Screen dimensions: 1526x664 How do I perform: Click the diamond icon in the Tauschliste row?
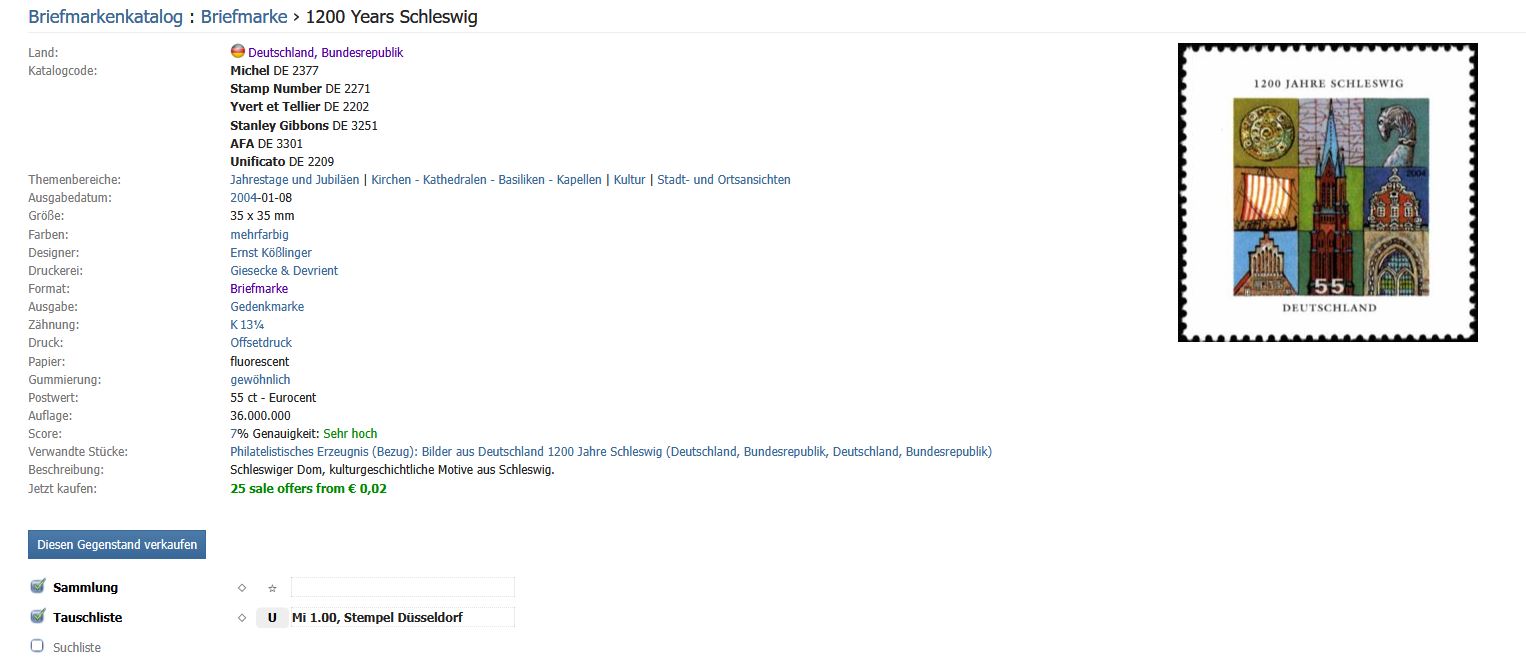click(242, 618)
